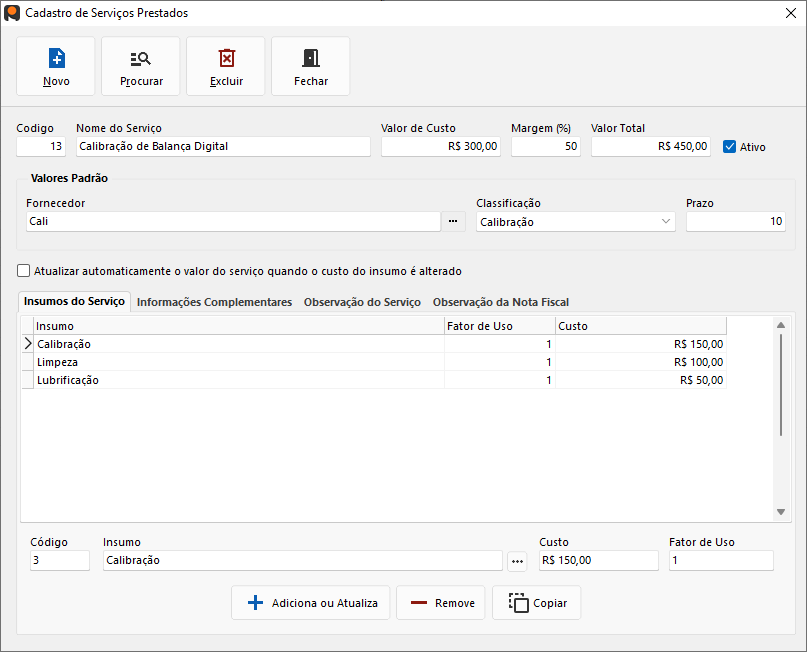Select the Observação da Nota Fiscal tab
This screenshot has height=652, width=807.
pos(500,302)
